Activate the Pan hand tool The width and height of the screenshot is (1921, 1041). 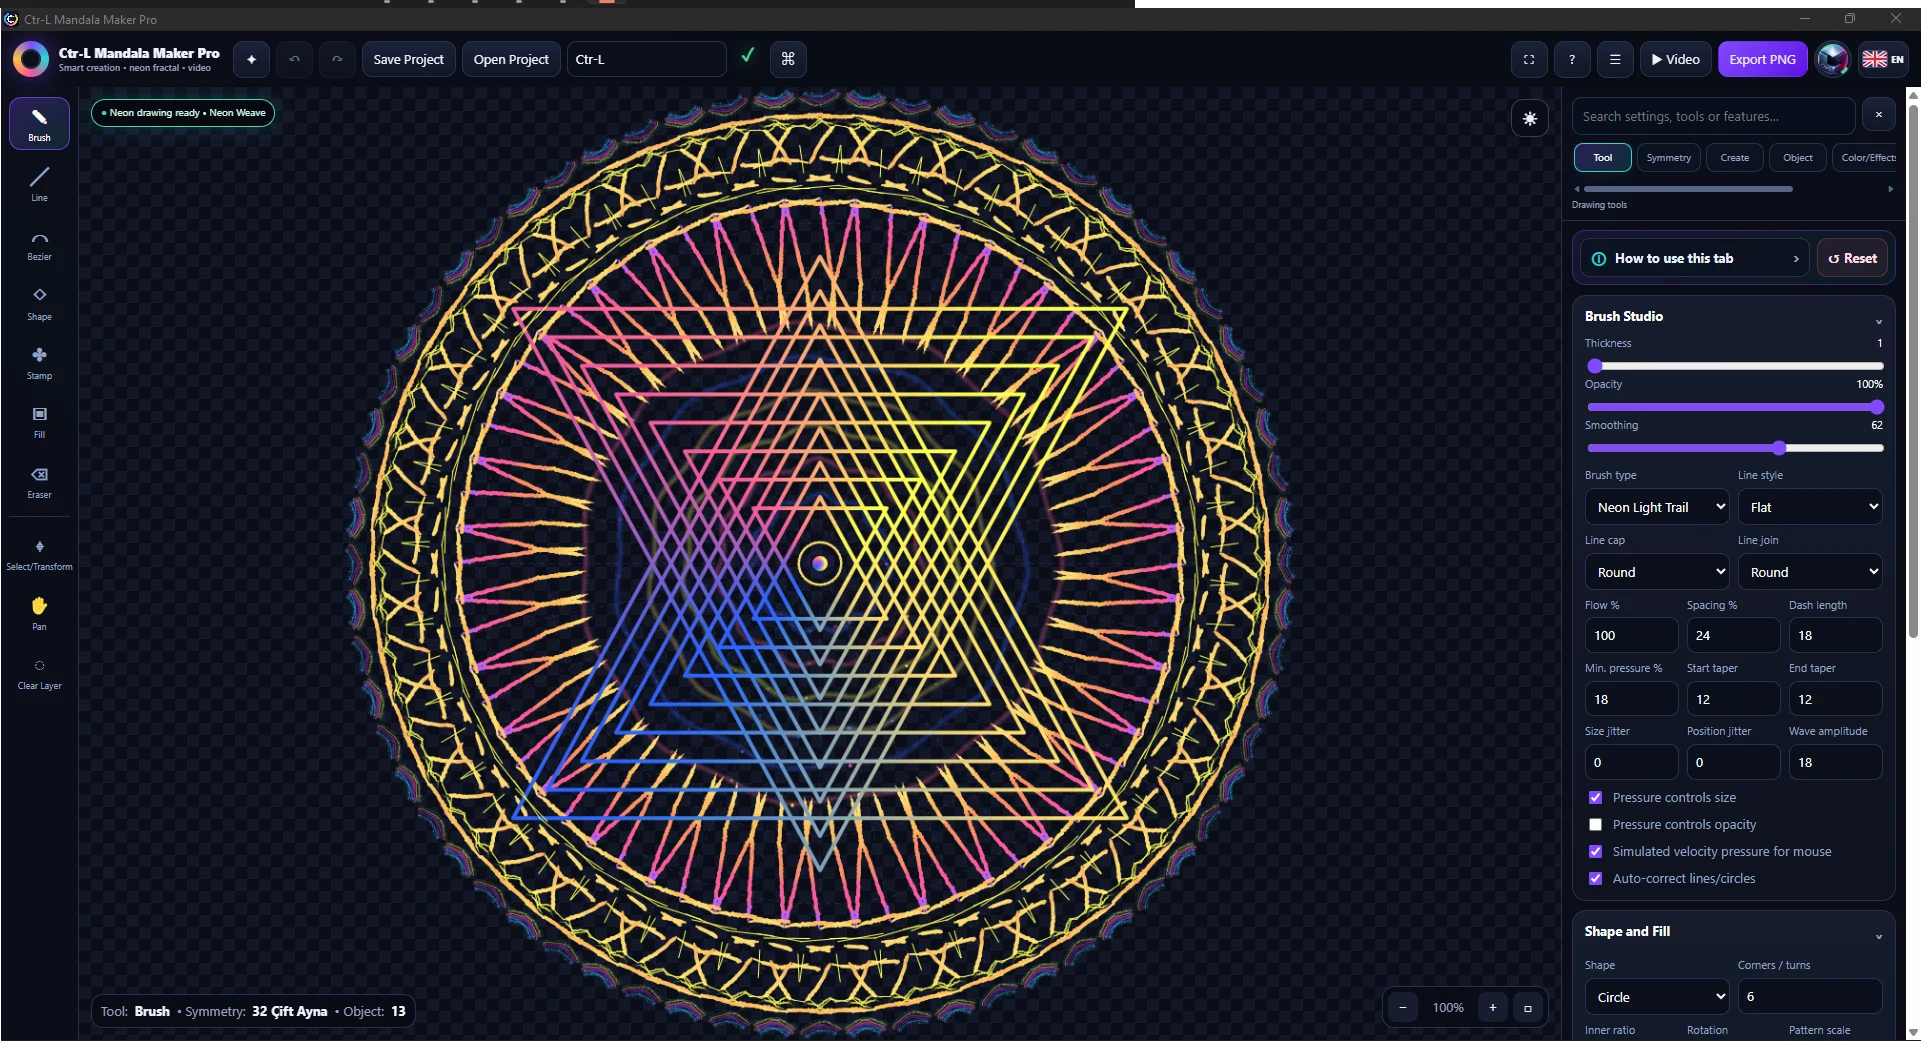(39, 613)
